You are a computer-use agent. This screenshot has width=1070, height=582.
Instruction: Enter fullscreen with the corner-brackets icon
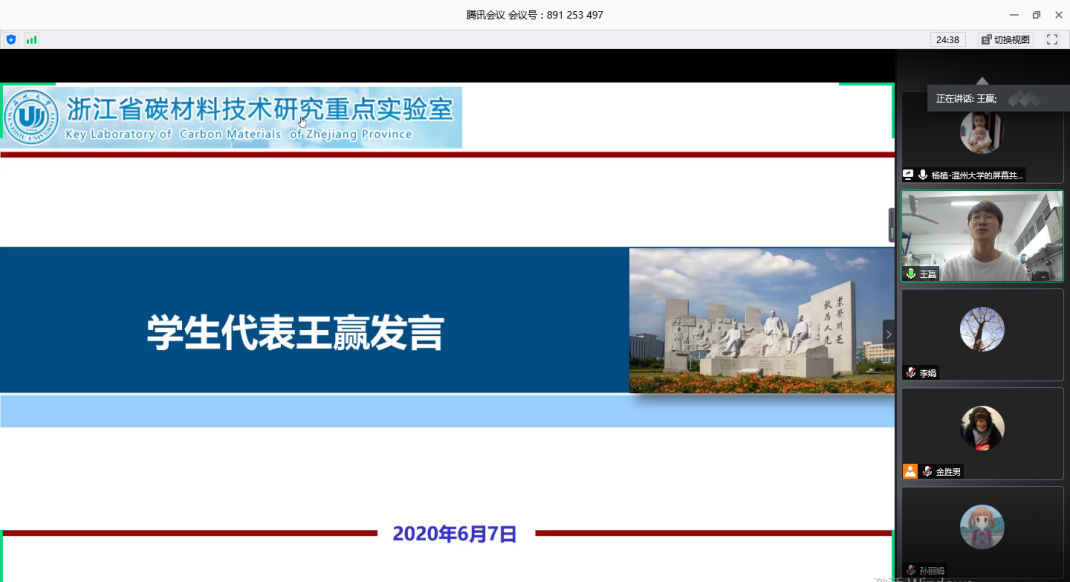click(x=1051, y=40)
